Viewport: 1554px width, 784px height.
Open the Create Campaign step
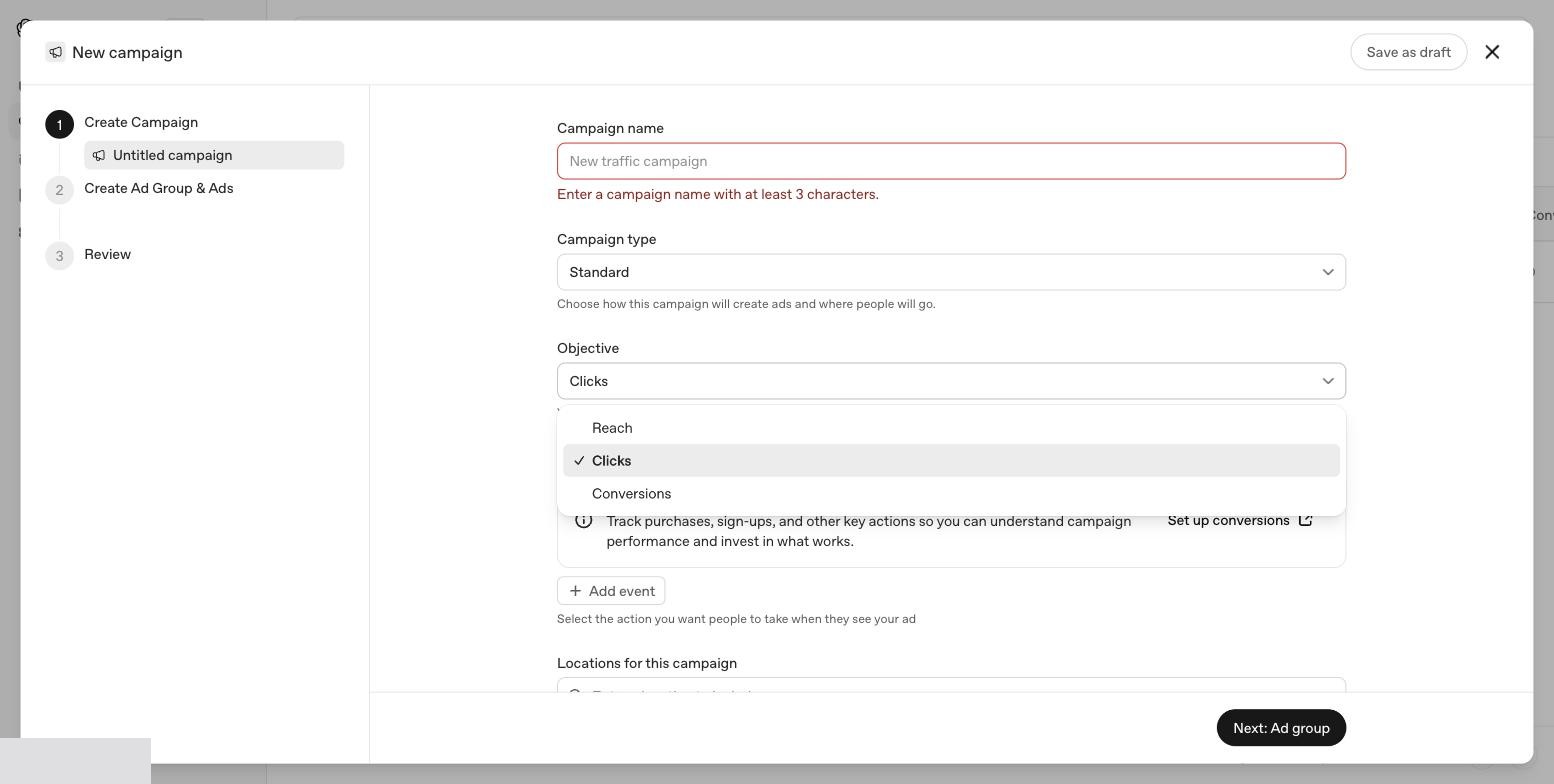(x=141, y=122)
